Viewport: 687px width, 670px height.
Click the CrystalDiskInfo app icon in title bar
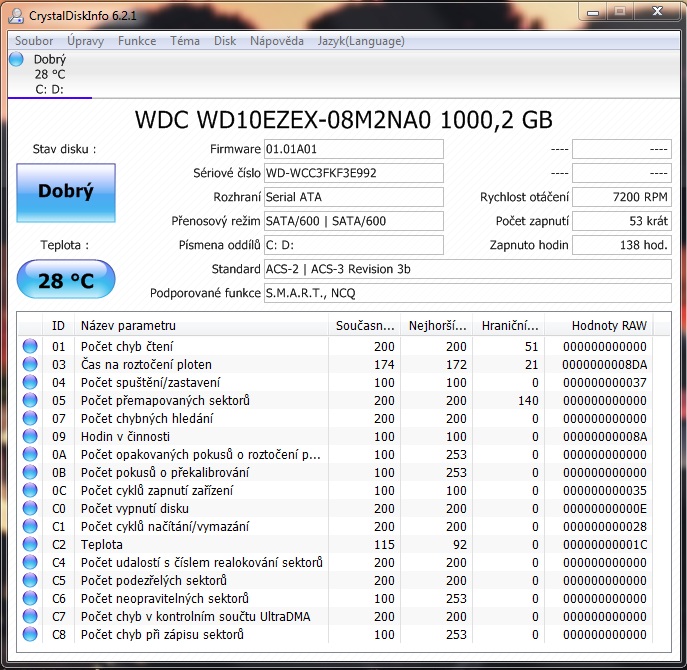[x=16, y=15]
